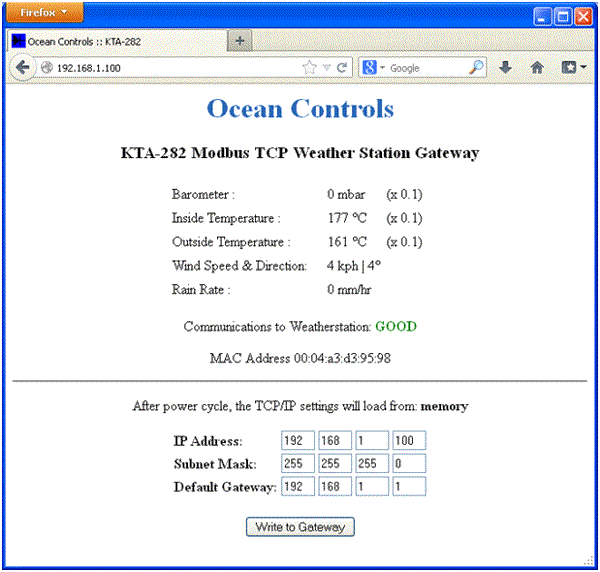Click Subnet Mask third octet field
The height and width of the screenshot is (572, 600).
point(372,463)
